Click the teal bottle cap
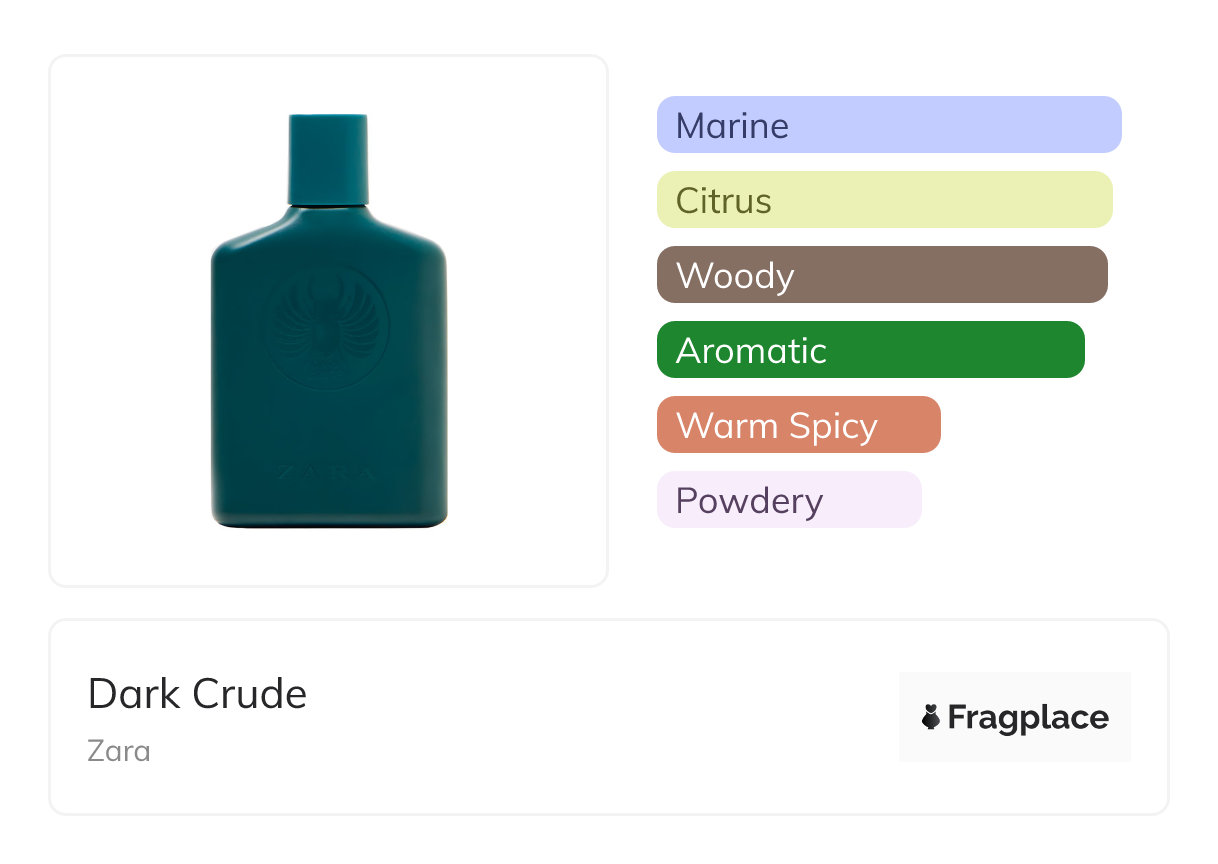Viewport: 1218px width, 864px height. coord(328,158)
